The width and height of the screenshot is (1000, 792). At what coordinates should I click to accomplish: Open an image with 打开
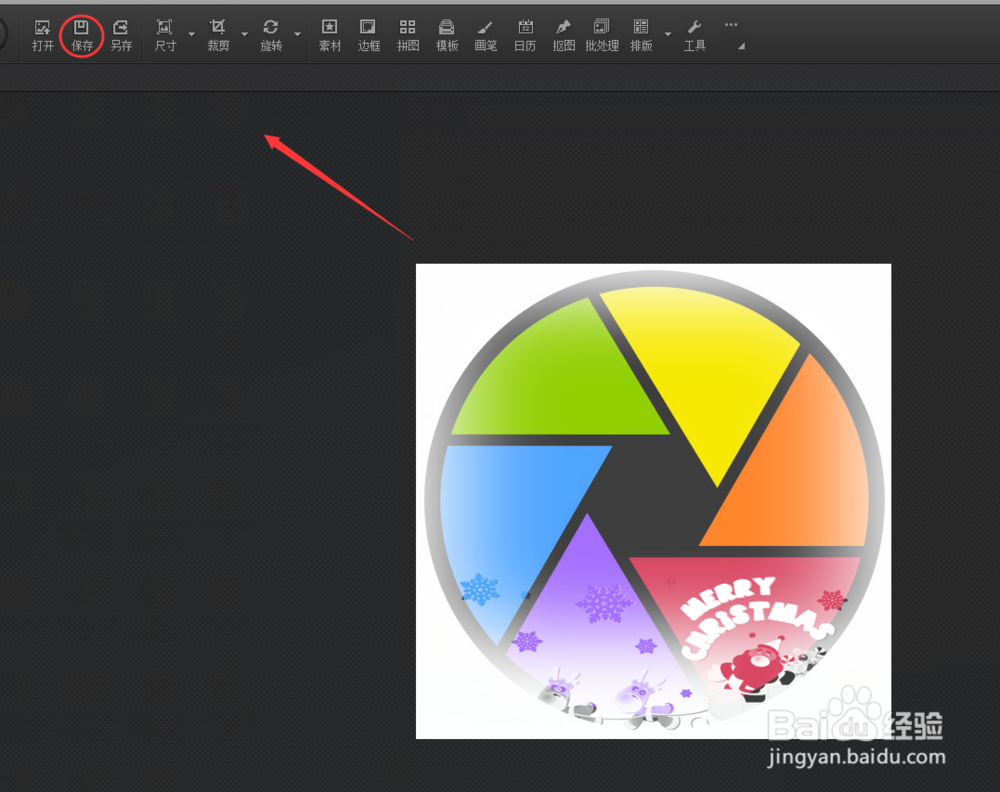point(43,36)
